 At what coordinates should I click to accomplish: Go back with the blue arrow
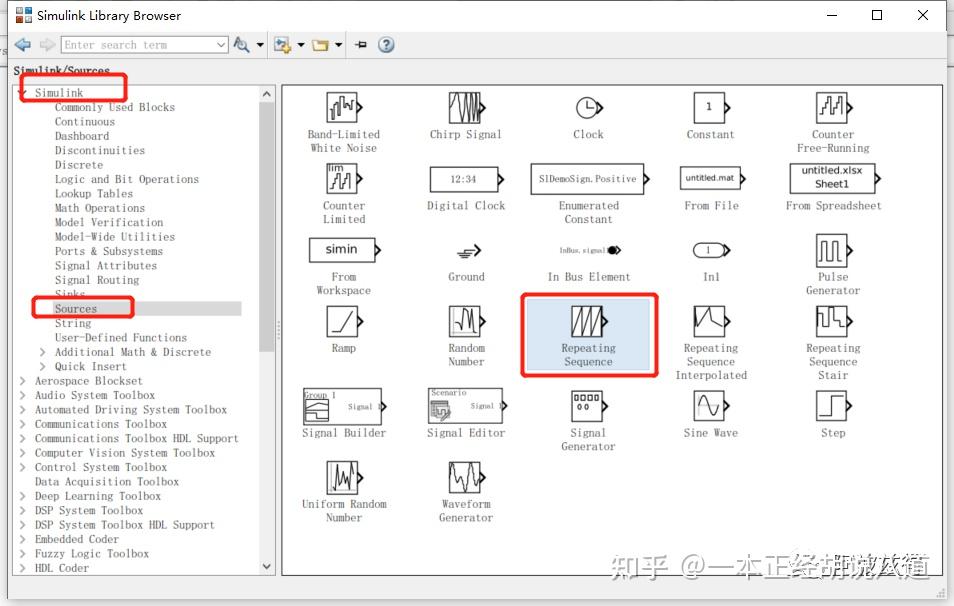point(23,44)
